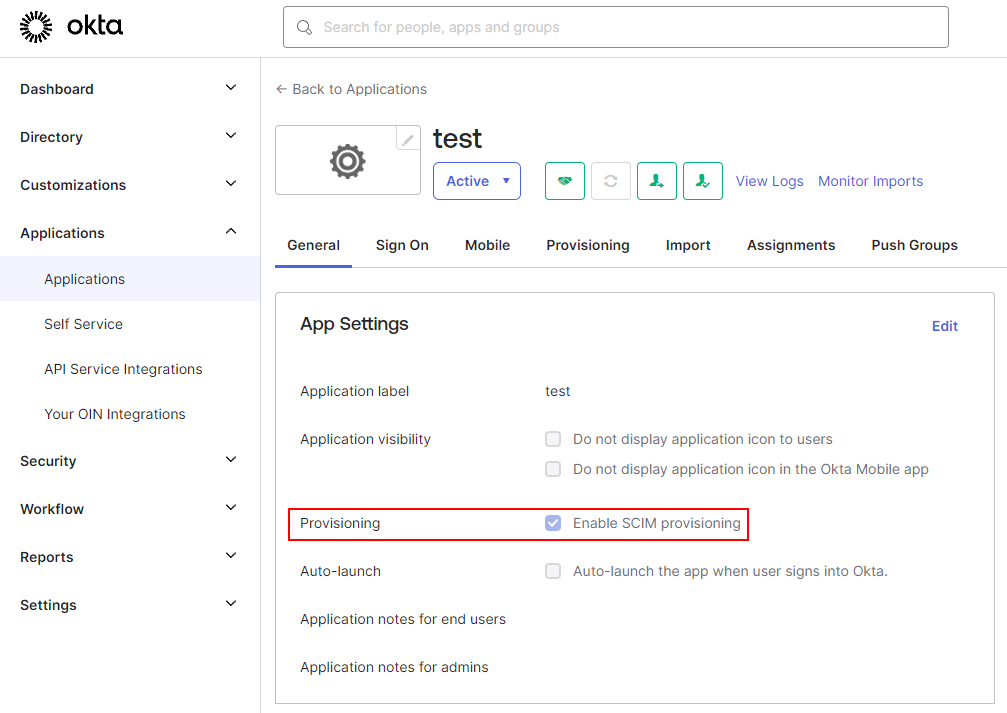Switch to the Provisioning tab
This screenshot has height=713, width=1007.
point(588,245)
